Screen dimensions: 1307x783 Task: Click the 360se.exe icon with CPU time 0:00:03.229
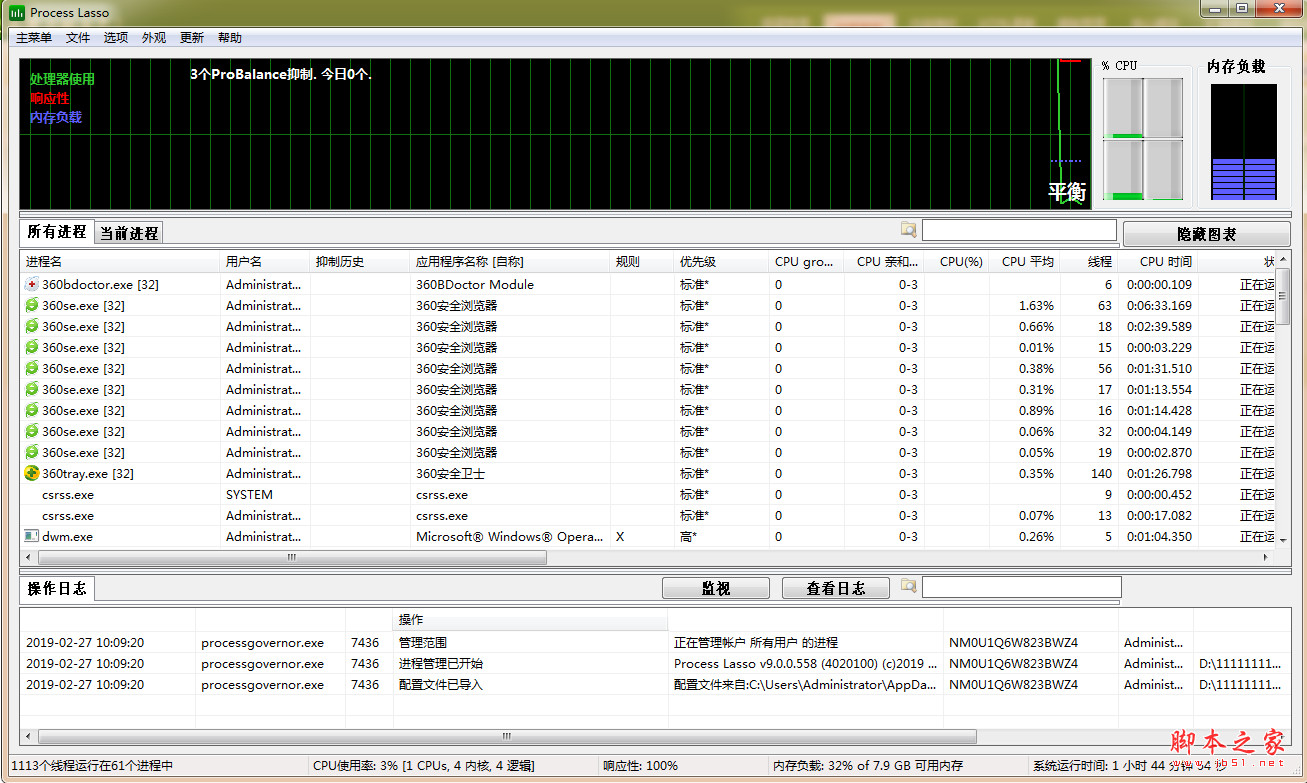click(32, 347)
